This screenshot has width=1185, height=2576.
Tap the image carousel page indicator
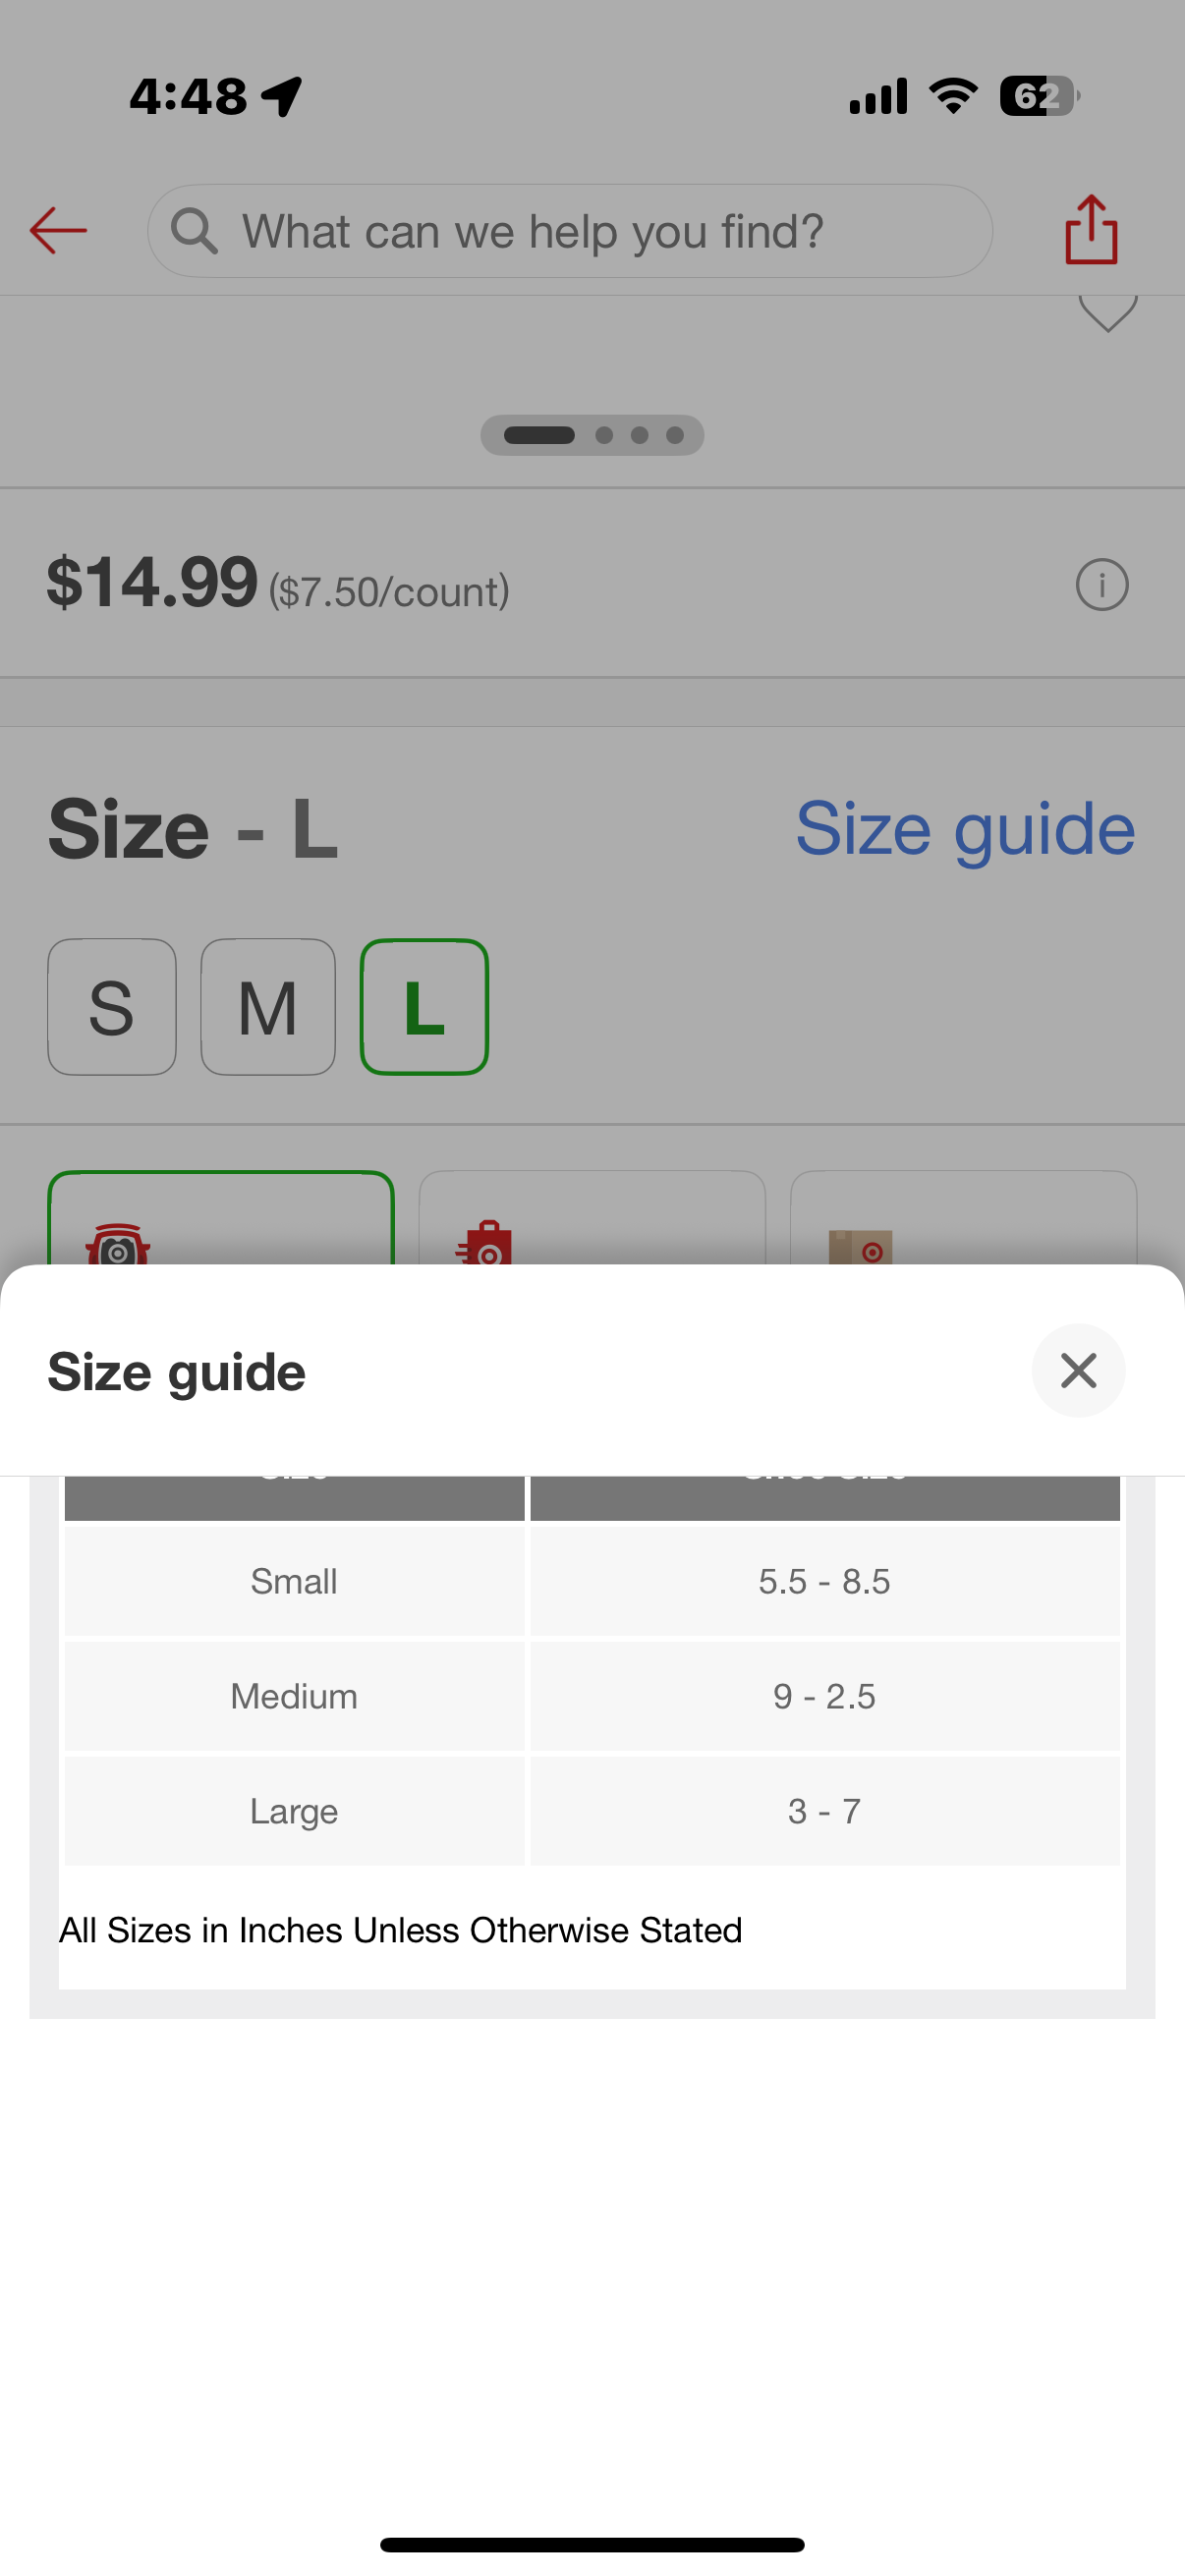click(x=592, y=435)
